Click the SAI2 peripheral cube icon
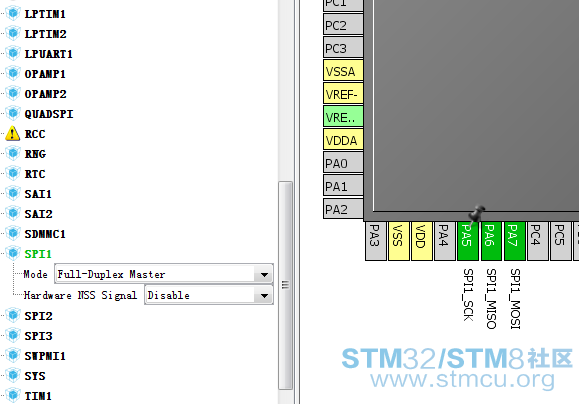 pos(13,213)
